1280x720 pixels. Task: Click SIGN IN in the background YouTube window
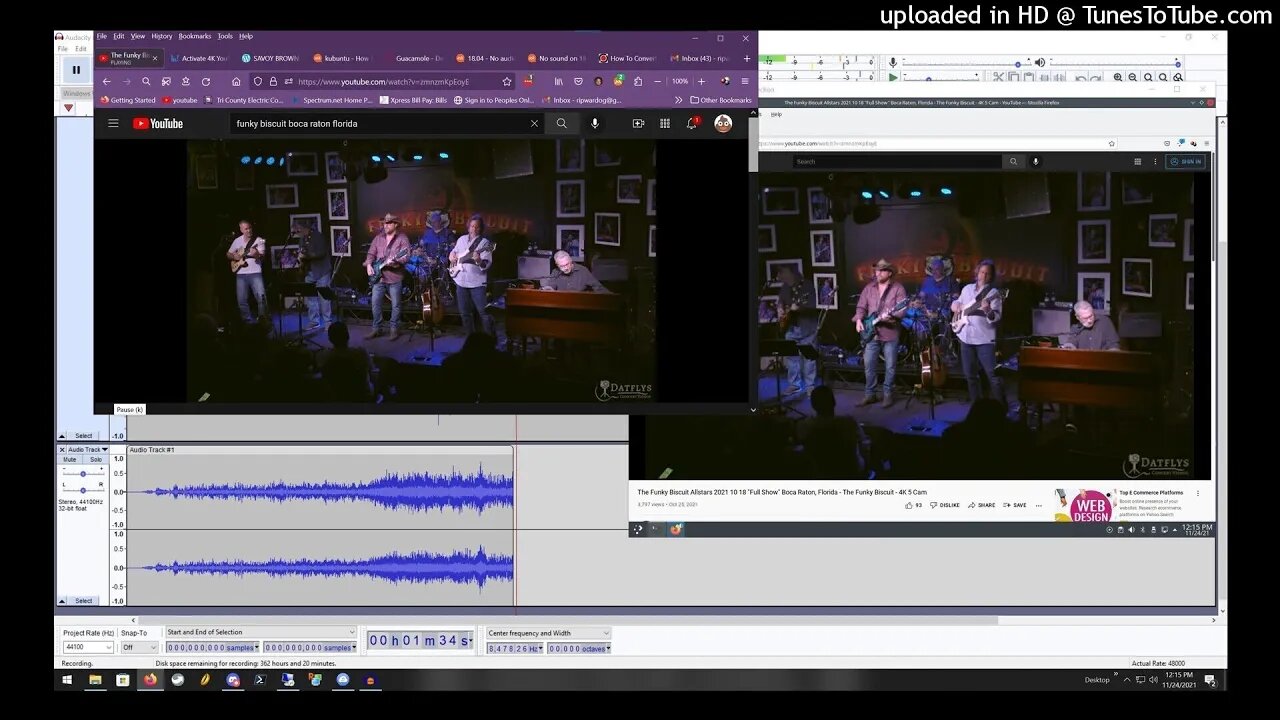click(1186, 161)
